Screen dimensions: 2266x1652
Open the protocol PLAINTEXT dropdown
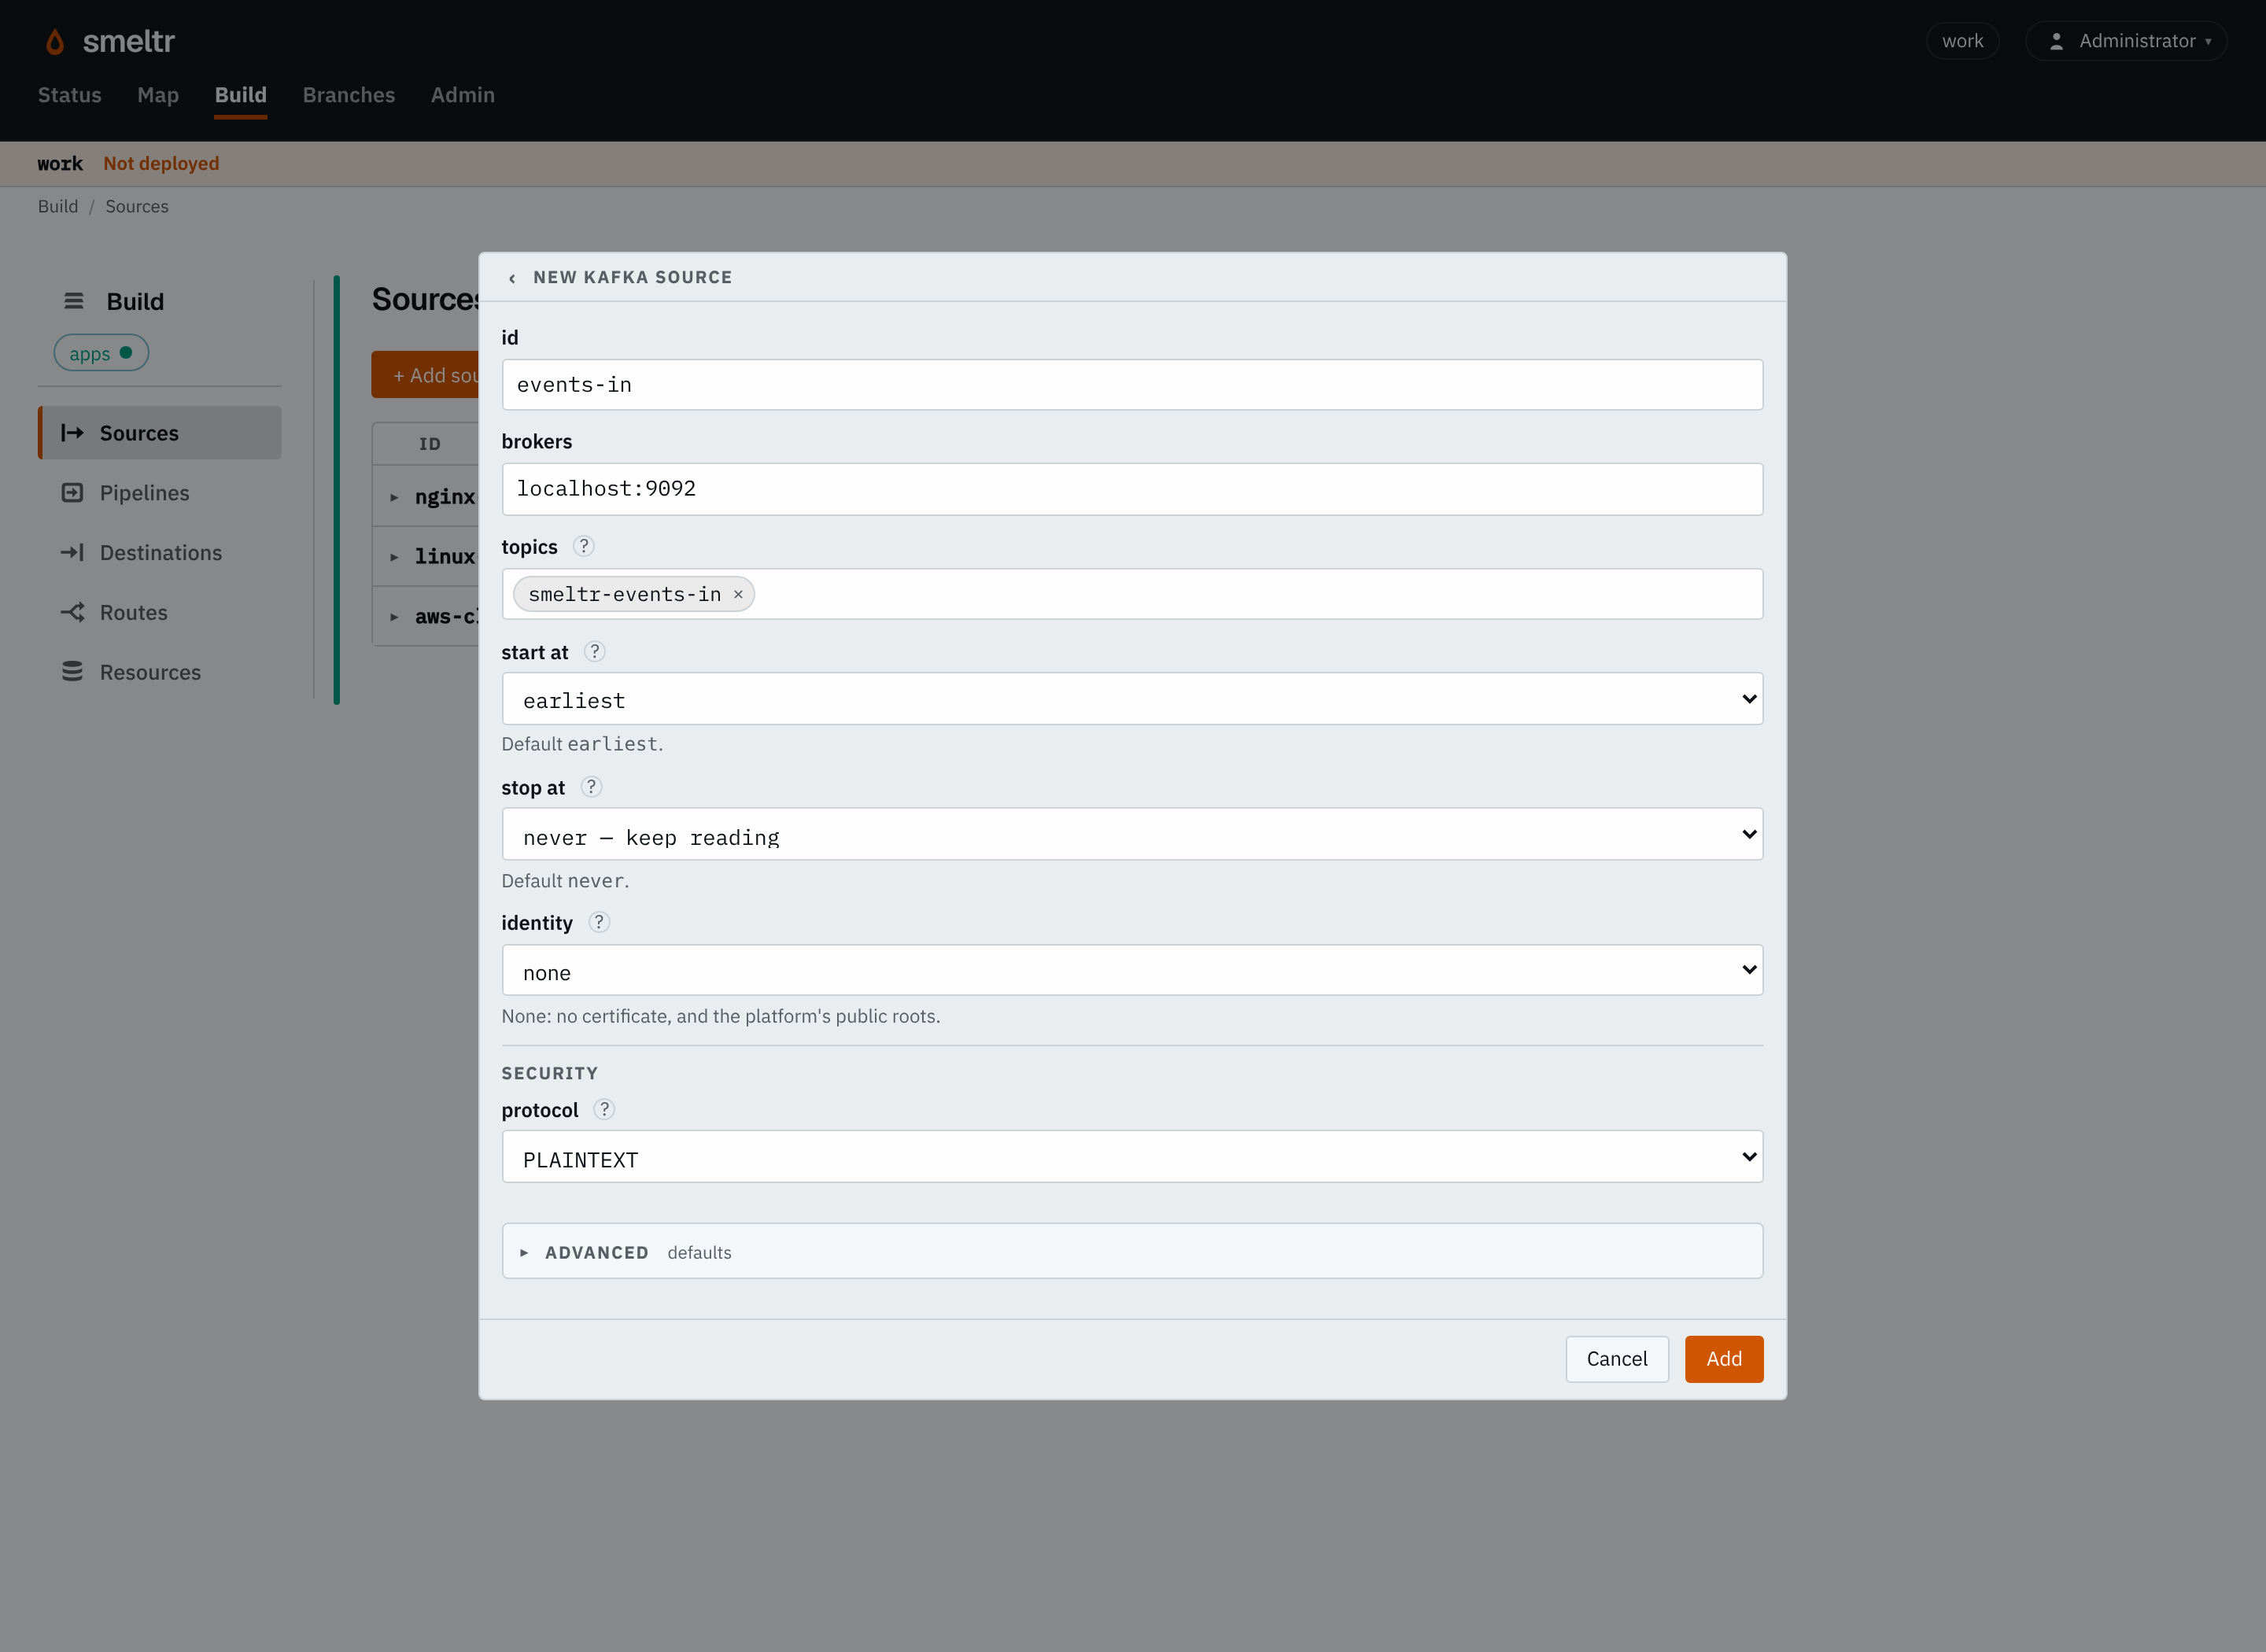click(1132, 1157)
